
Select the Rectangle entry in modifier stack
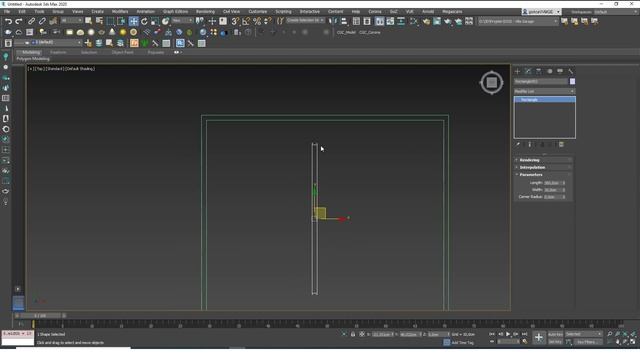[x=544, y=100]
